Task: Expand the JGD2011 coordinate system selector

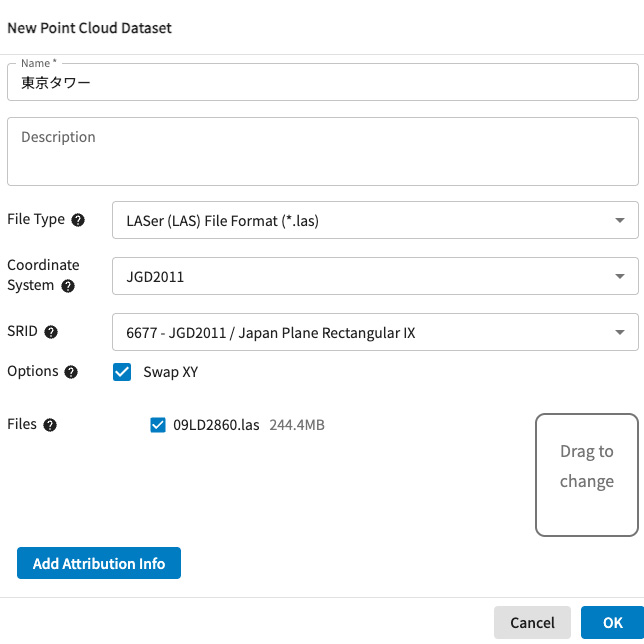Action: click(x=360, y=276)
